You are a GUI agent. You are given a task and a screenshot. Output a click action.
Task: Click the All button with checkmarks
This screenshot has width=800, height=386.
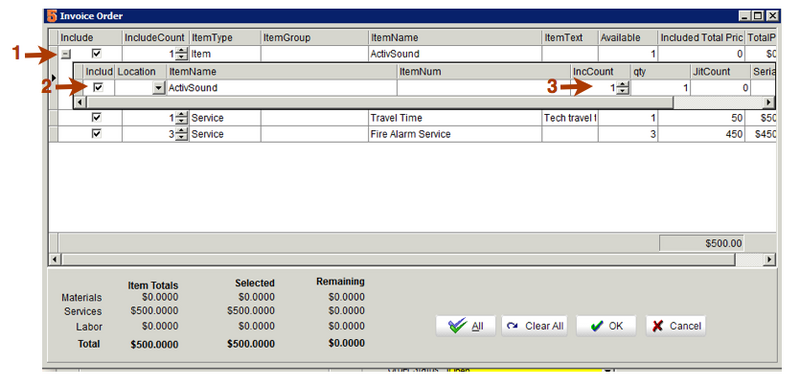tap(465, 326)
